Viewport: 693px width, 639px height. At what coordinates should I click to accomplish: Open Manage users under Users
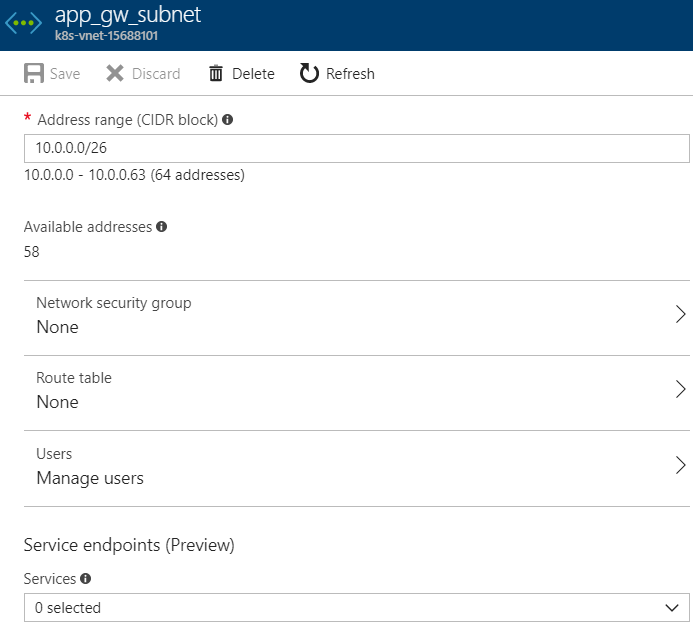click(x=357, y=468)
